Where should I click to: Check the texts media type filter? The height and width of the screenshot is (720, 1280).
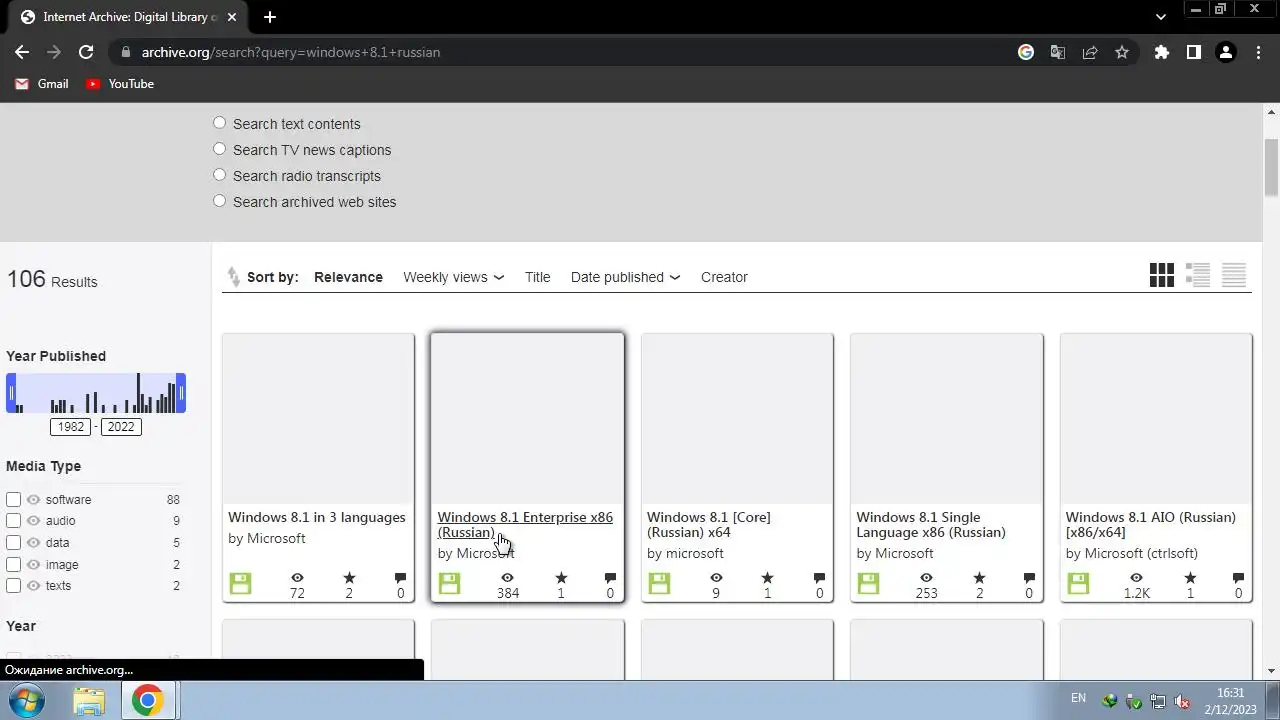coord(13,585)
